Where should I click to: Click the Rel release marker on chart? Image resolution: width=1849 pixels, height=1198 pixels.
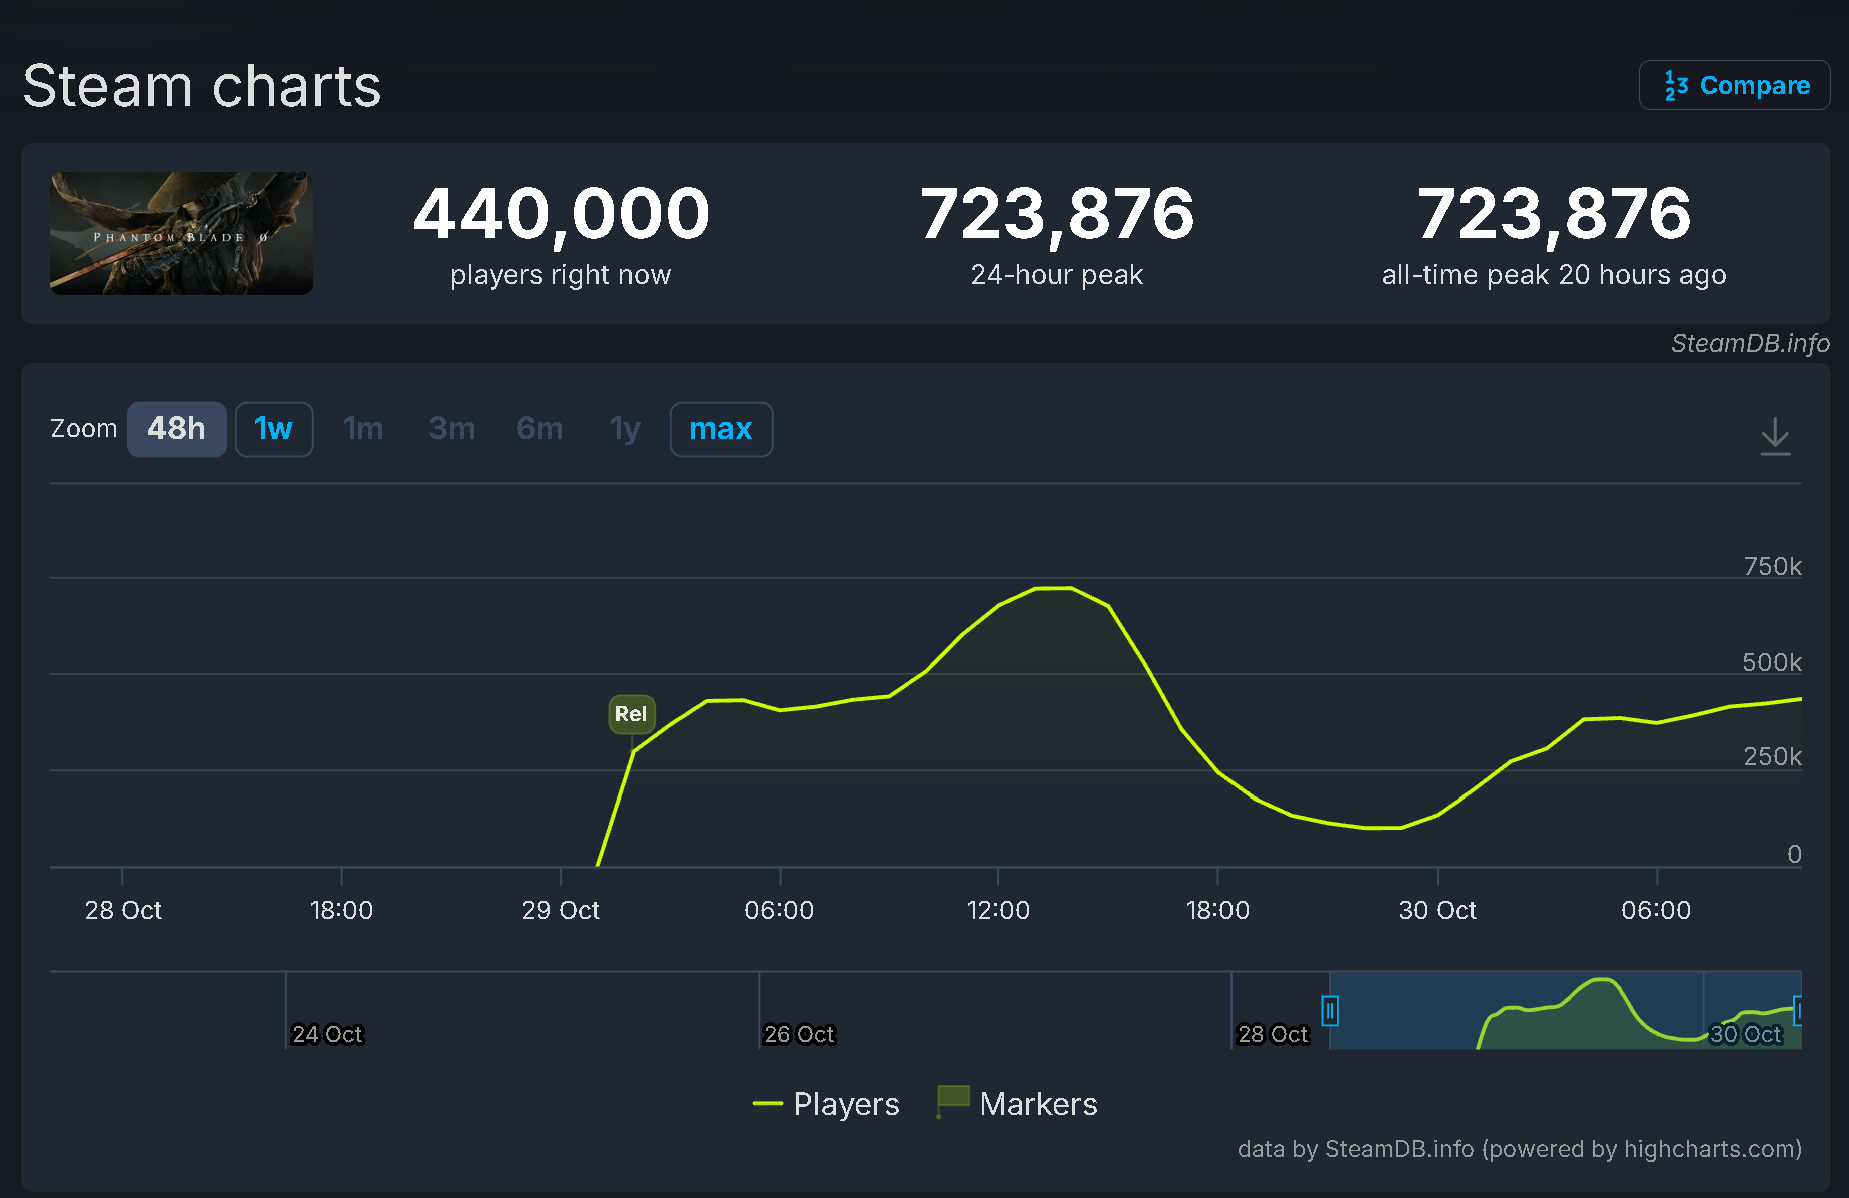[631, 714]
